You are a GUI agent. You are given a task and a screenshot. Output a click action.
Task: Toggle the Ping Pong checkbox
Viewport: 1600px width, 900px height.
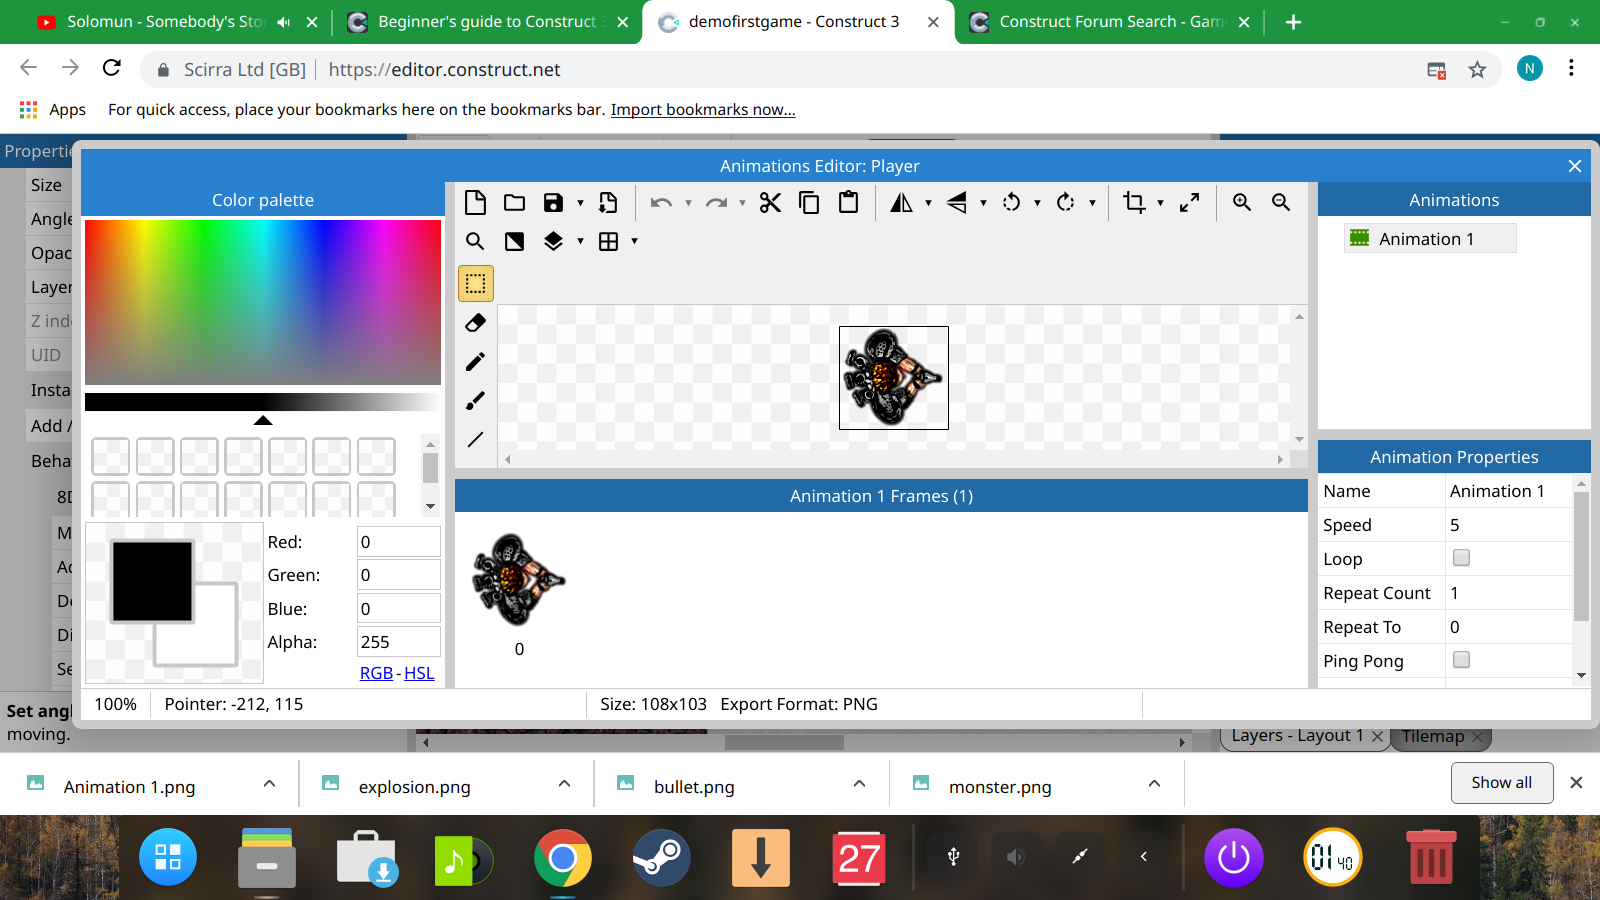[x=1461, y=660]
